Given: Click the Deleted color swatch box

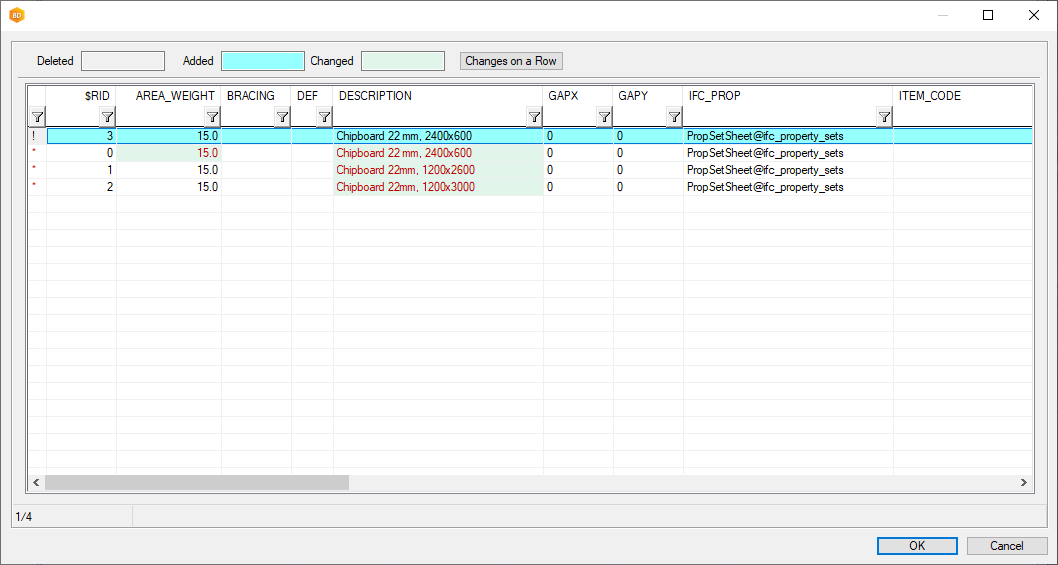Looking at the screenshot, I should click(x=123, y=61).
